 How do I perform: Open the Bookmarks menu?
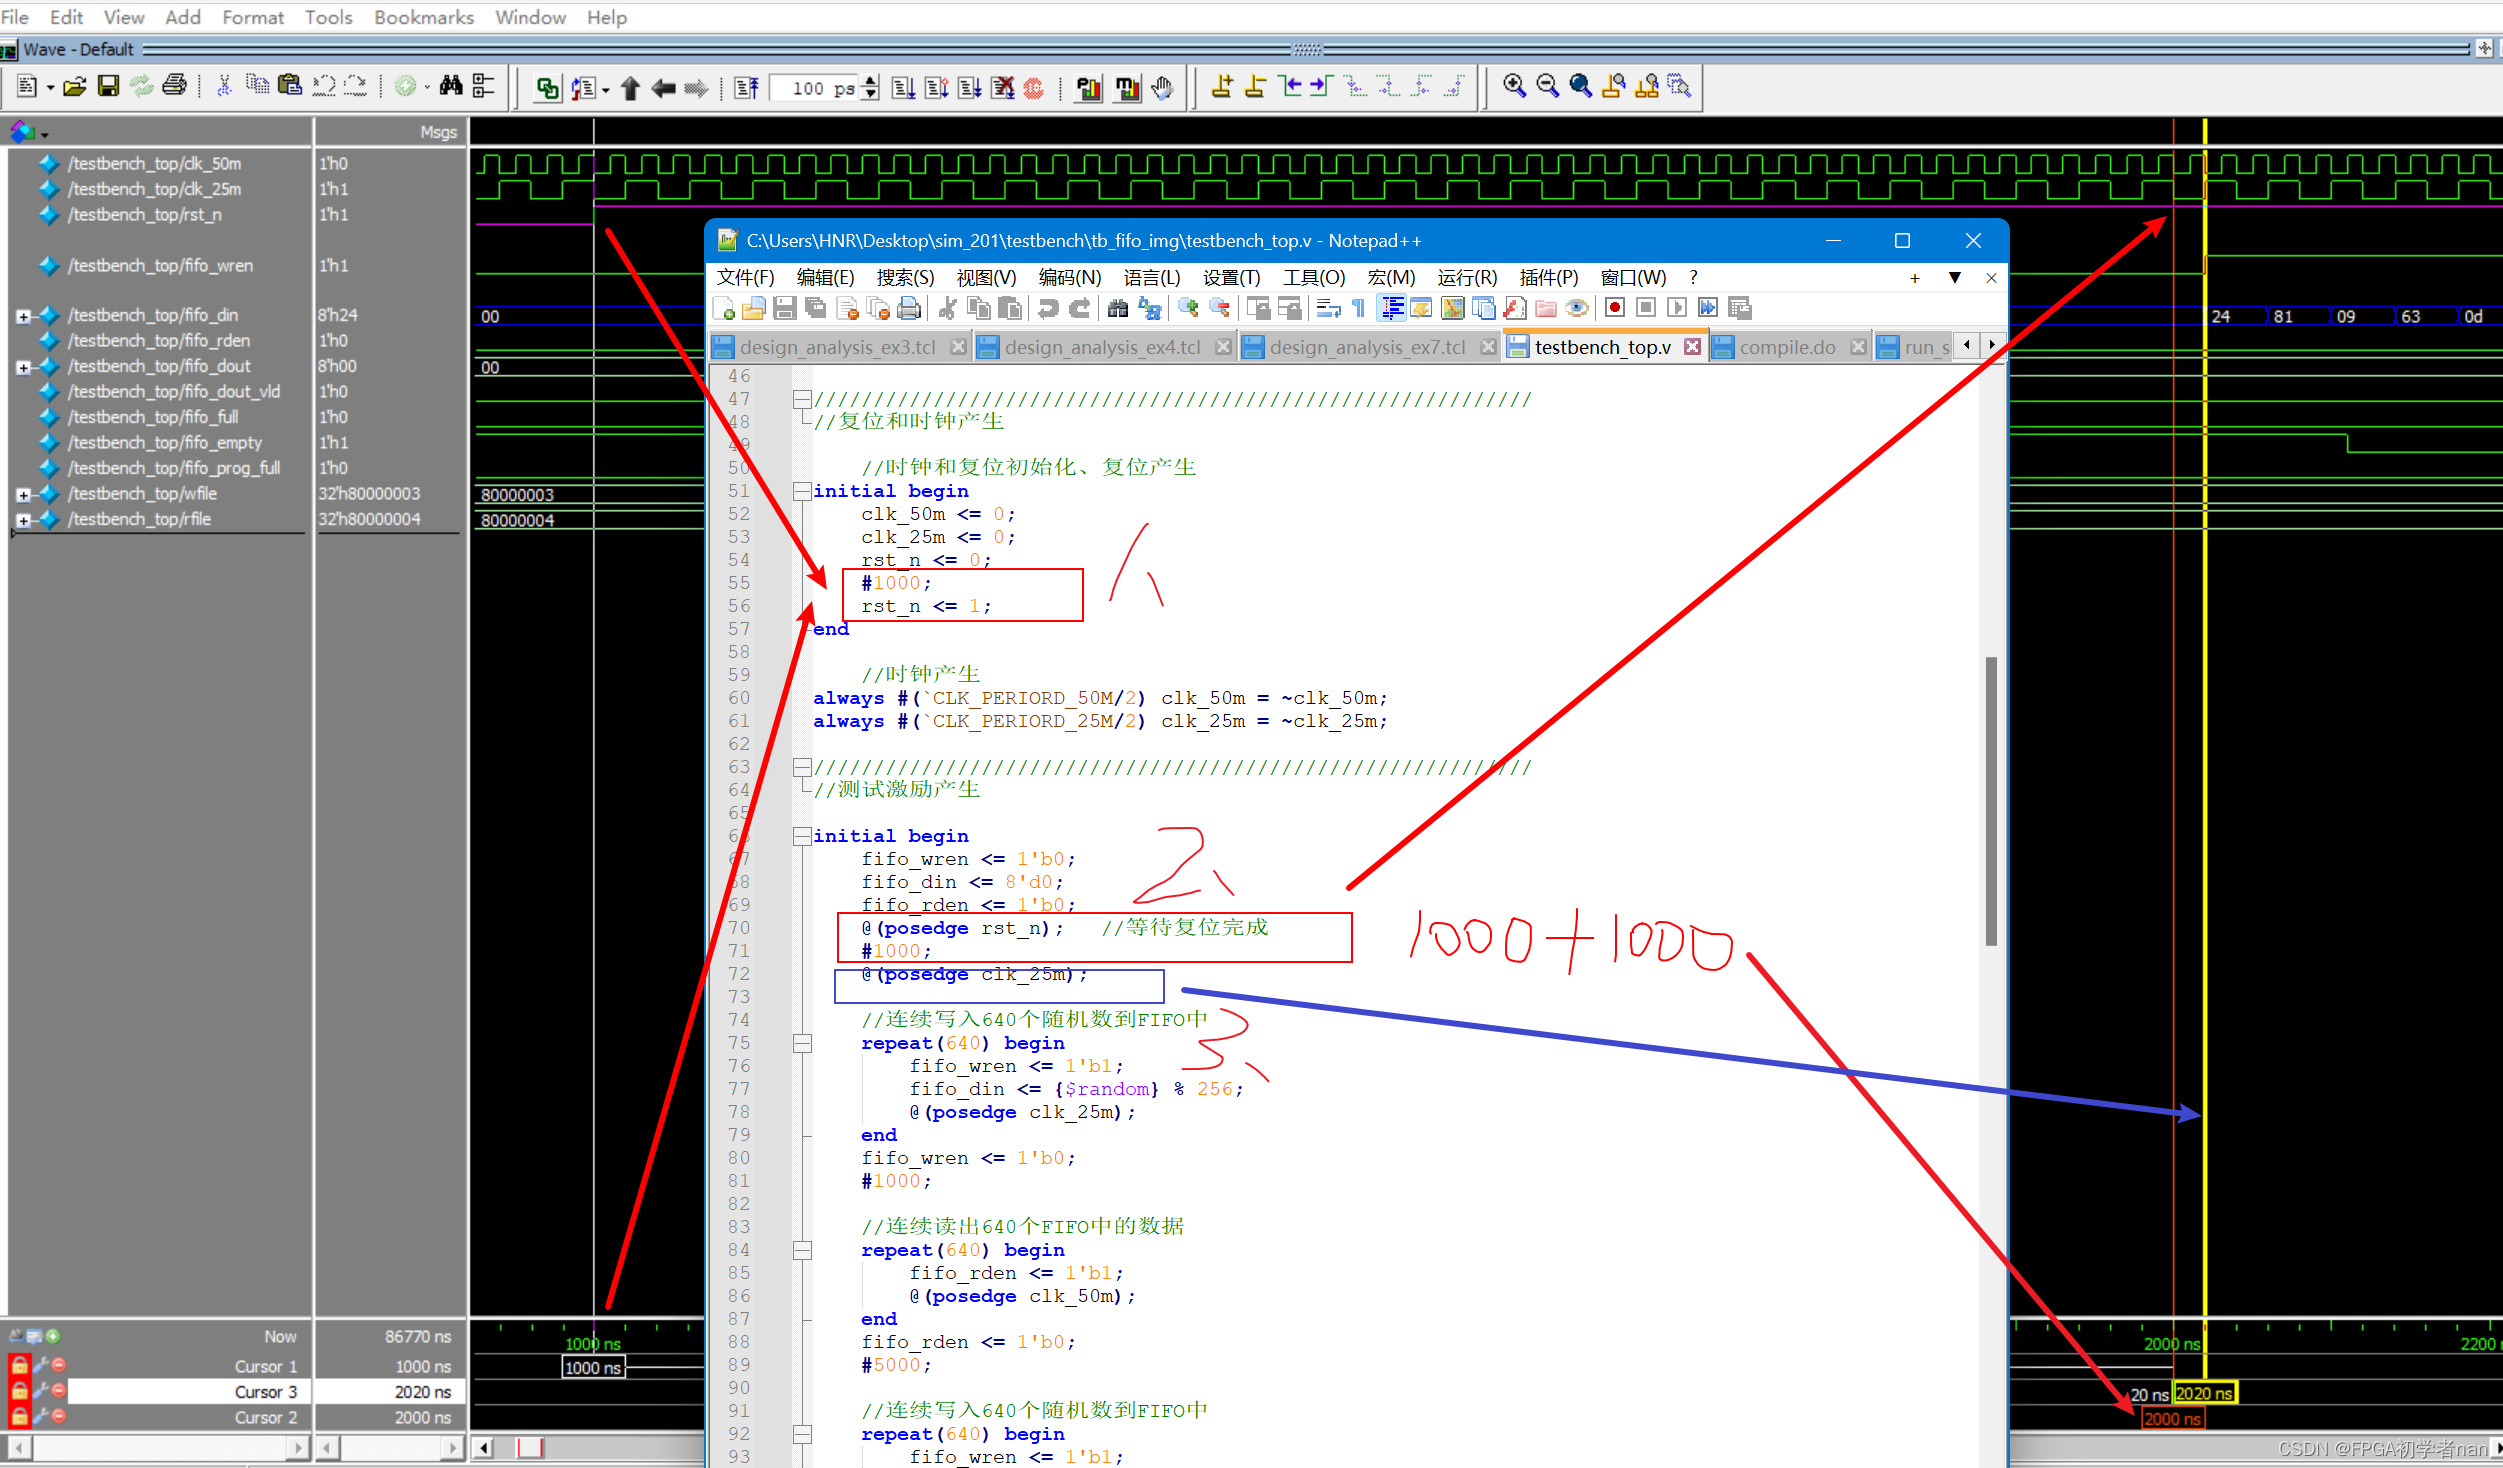point(423,17)
